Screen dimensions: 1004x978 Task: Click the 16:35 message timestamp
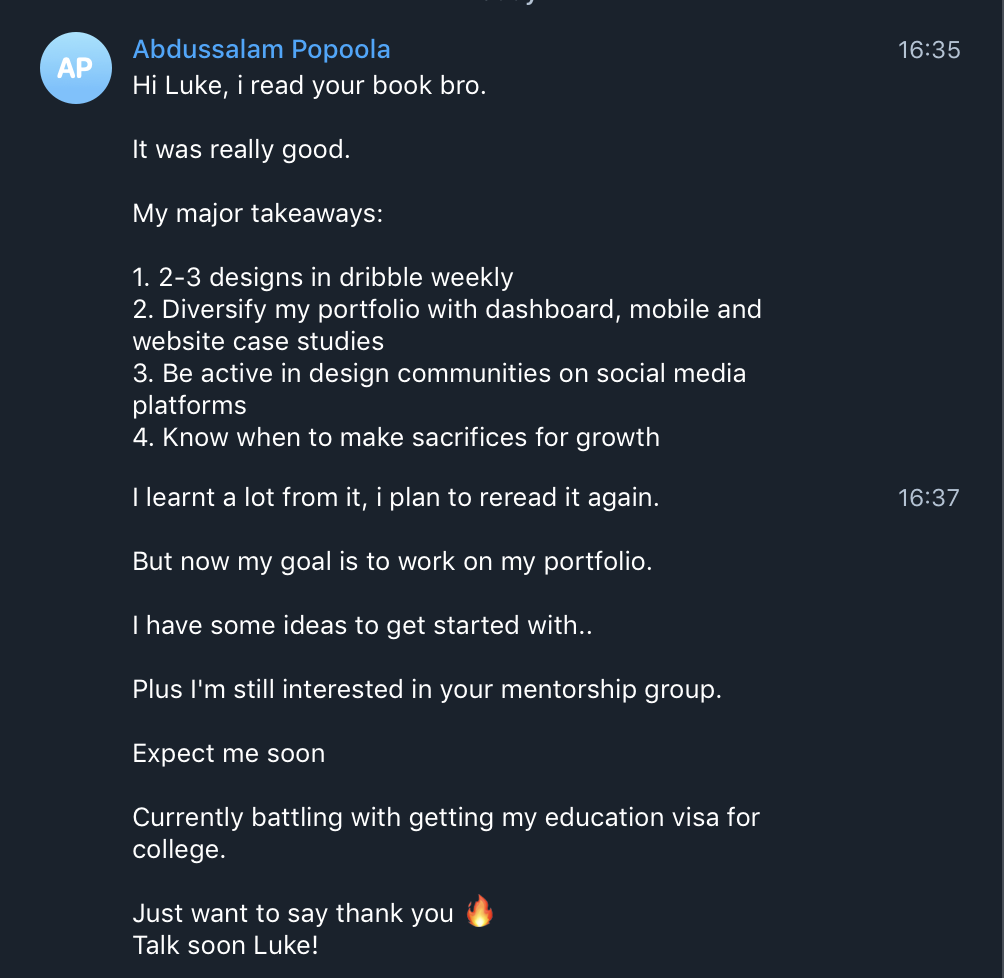point(929,50)
